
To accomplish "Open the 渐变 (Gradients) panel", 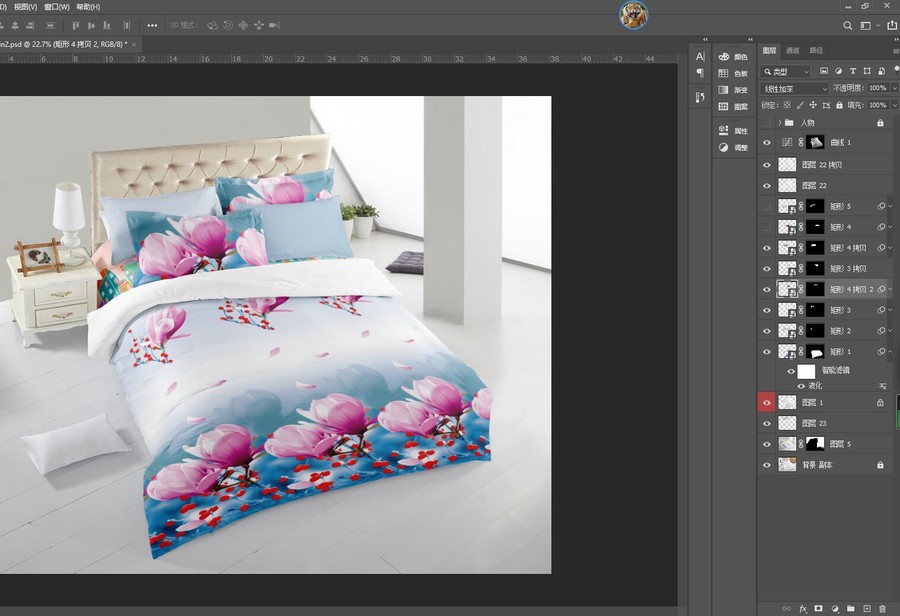I will pos(733,90).
